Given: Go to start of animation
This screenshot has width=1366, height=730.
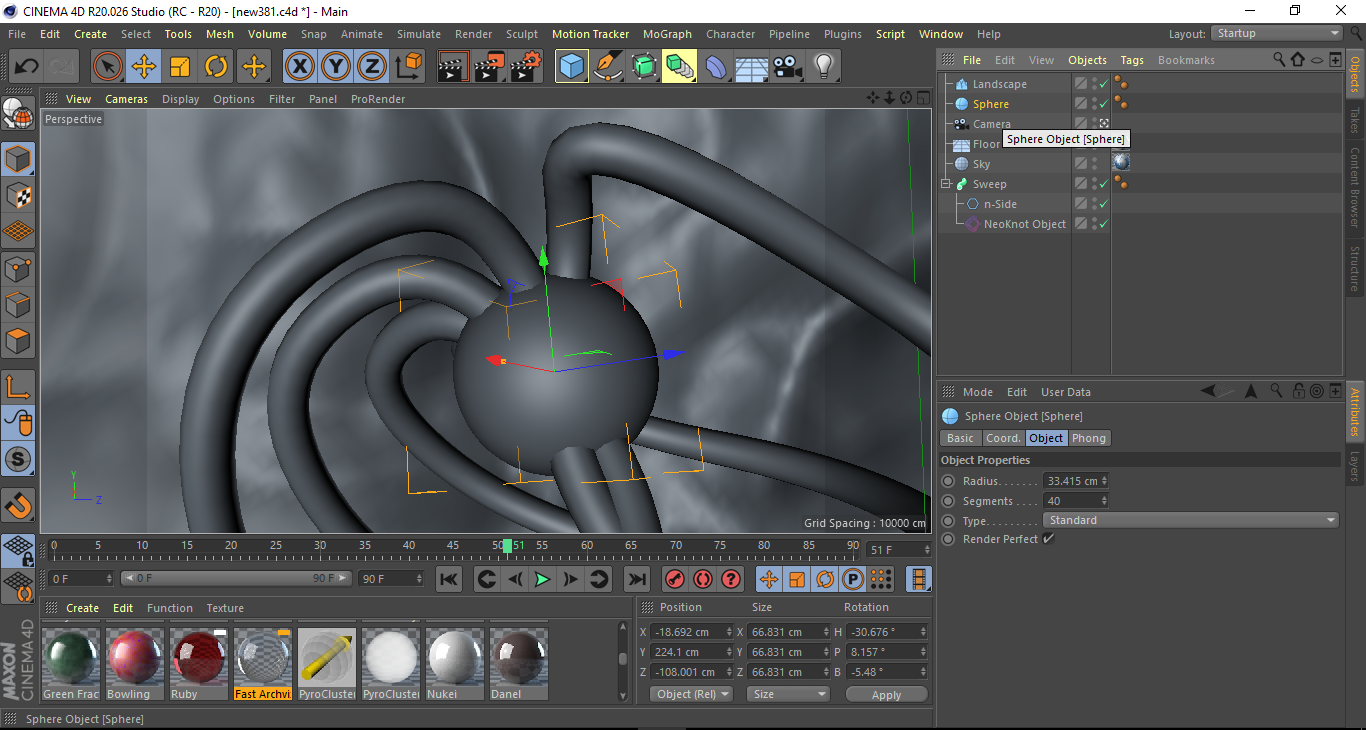Looking at the screenshot, I should (449, 579).
